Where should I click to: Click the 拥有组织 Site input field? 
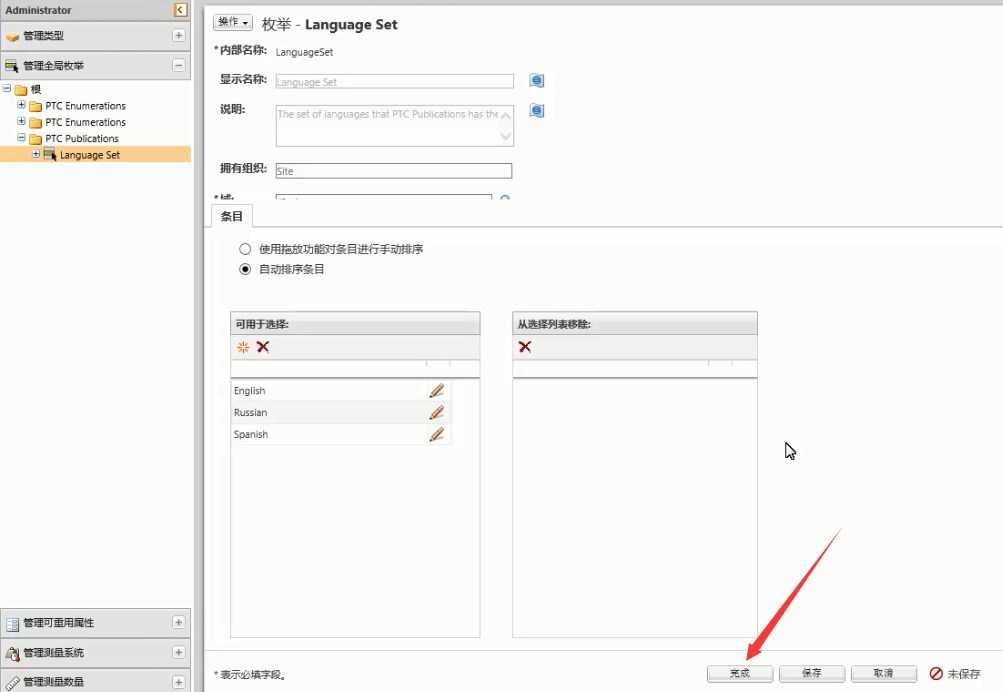point(393,171)
